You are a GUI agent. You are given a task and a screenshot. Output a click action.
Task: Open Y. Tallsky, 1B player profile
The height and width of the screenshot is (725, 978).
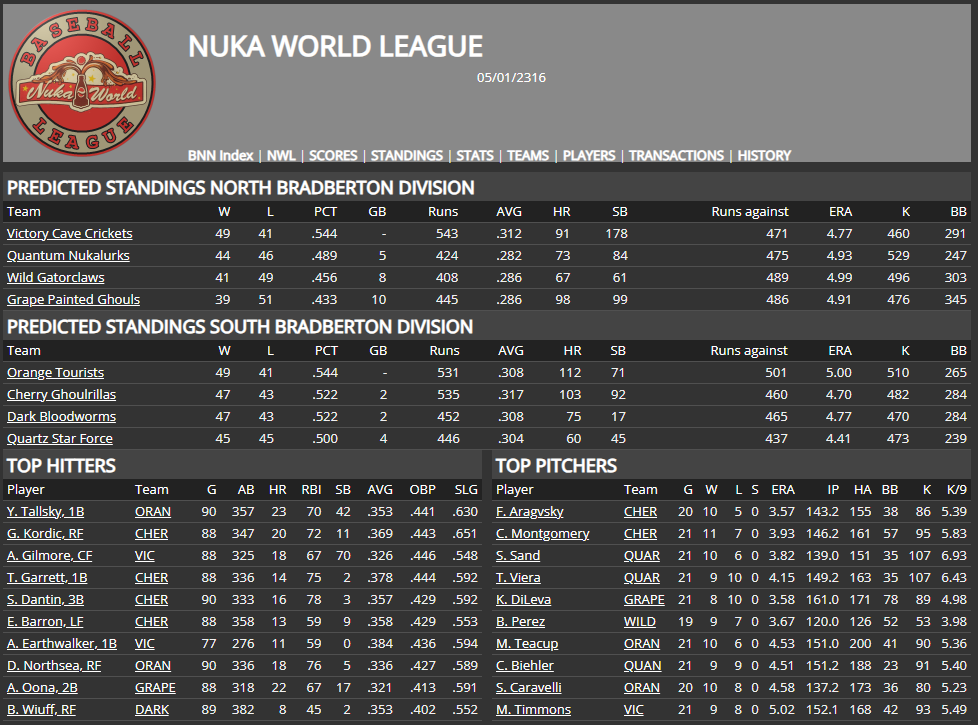click(45, 511)
